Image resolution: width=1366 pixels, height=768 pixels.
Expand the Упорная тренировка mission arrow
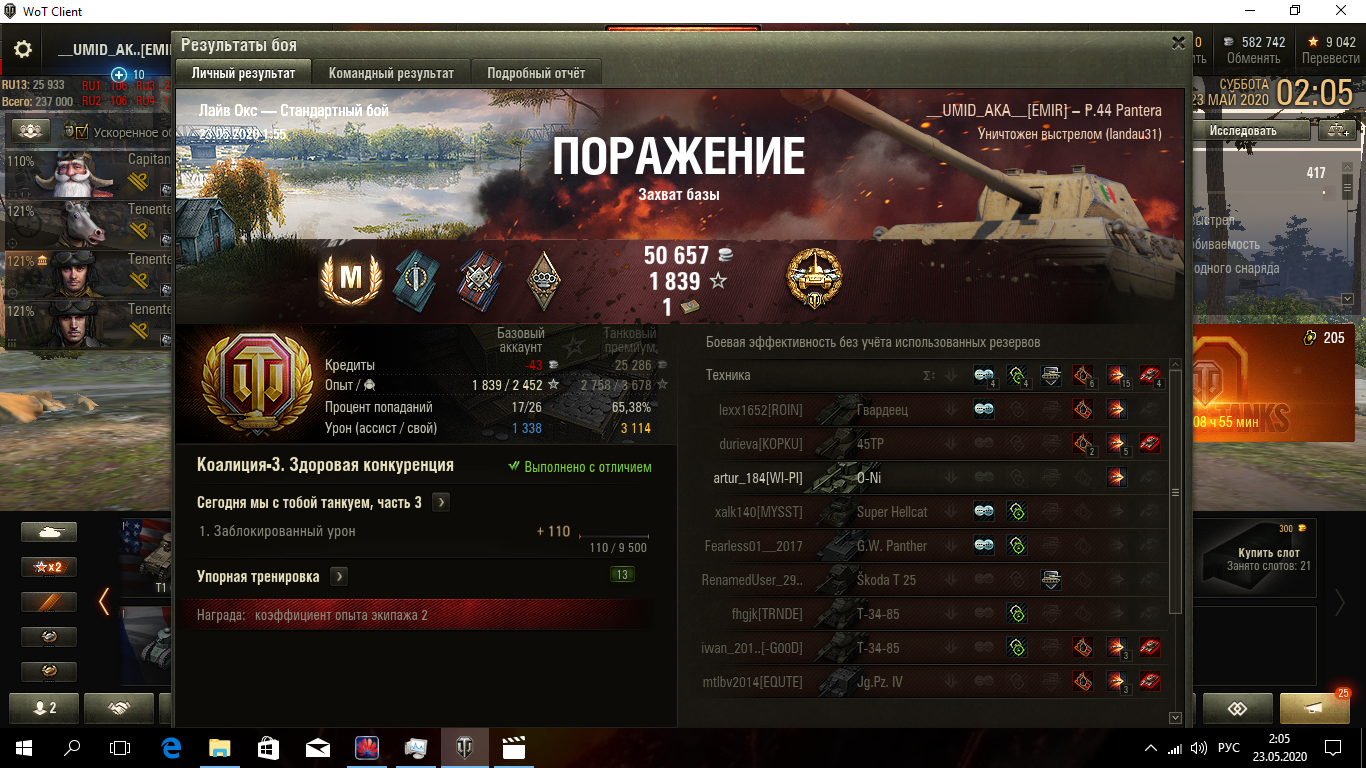(339, 577)
